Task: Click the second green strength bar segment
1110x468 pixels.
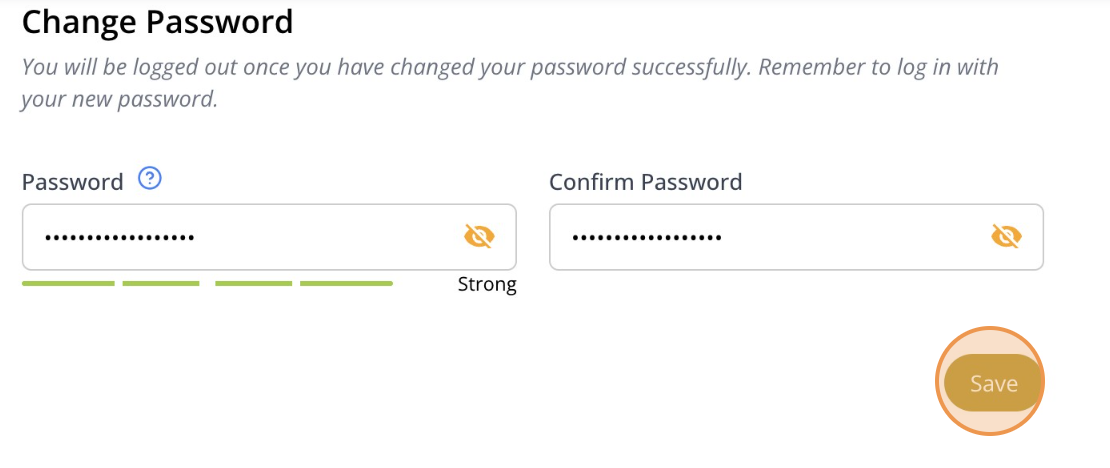Action: coord(161,283)
